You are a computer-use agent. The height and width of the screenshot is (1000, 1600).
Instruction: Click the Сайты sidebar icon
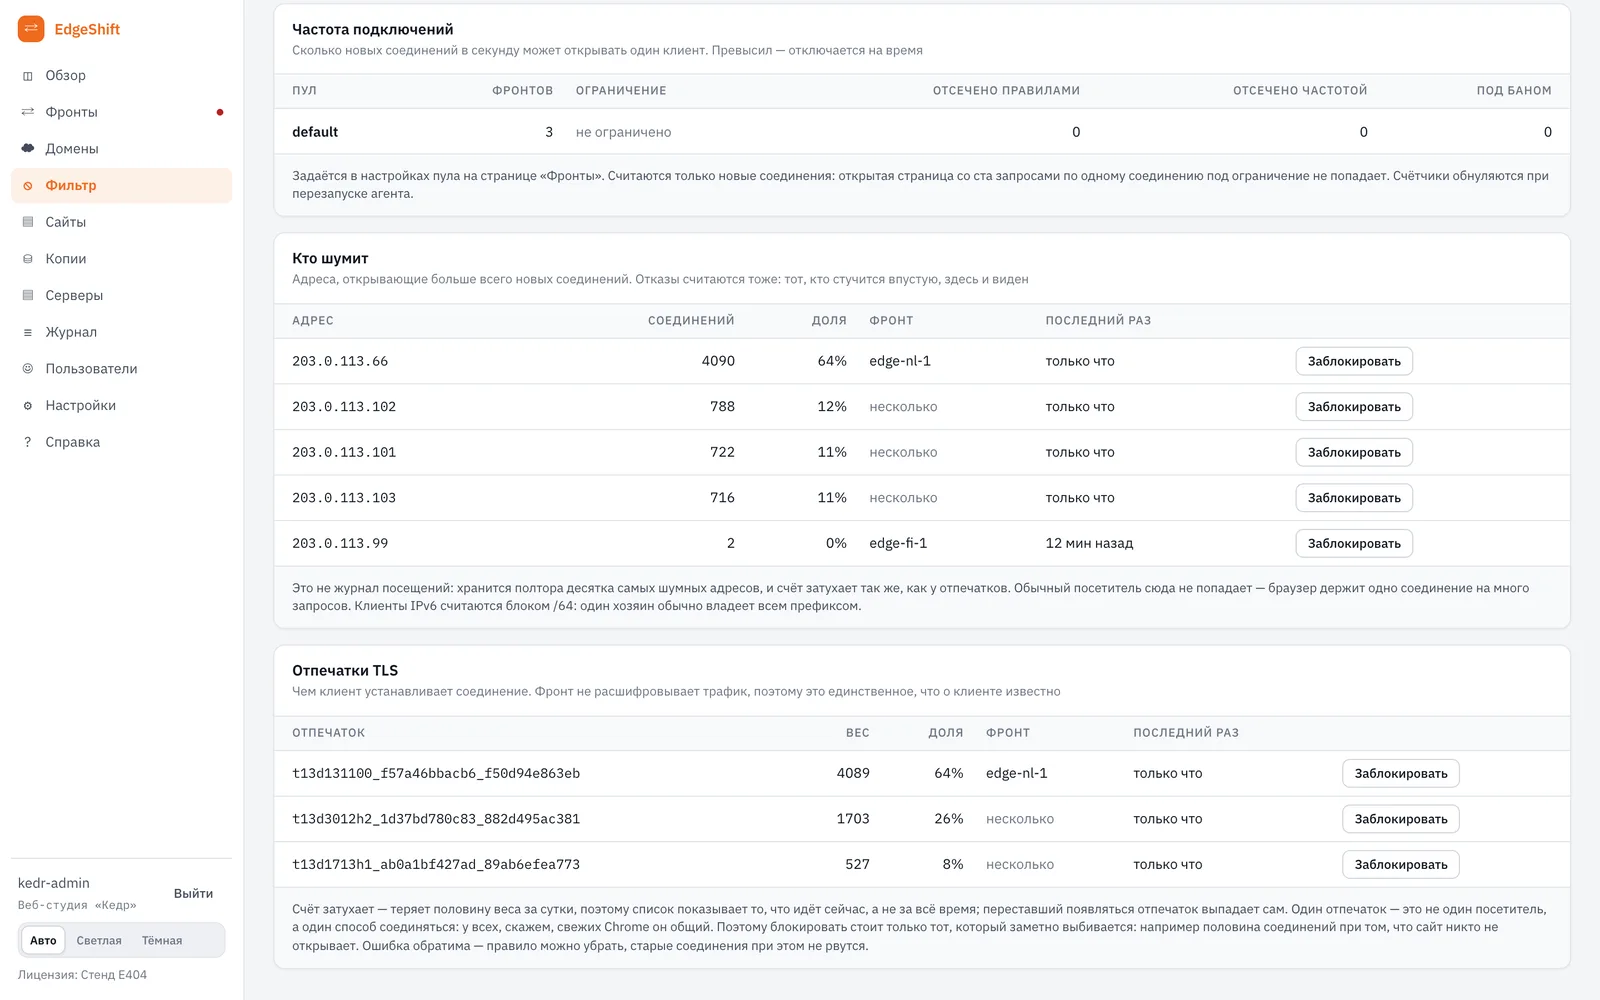point(28,222)
